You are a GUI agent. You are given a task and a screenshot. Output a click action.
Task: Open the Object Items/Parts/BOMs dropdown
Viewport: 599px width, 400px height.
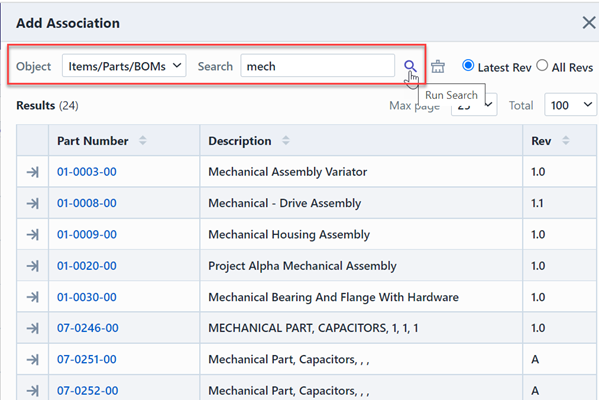coord(124,66)
